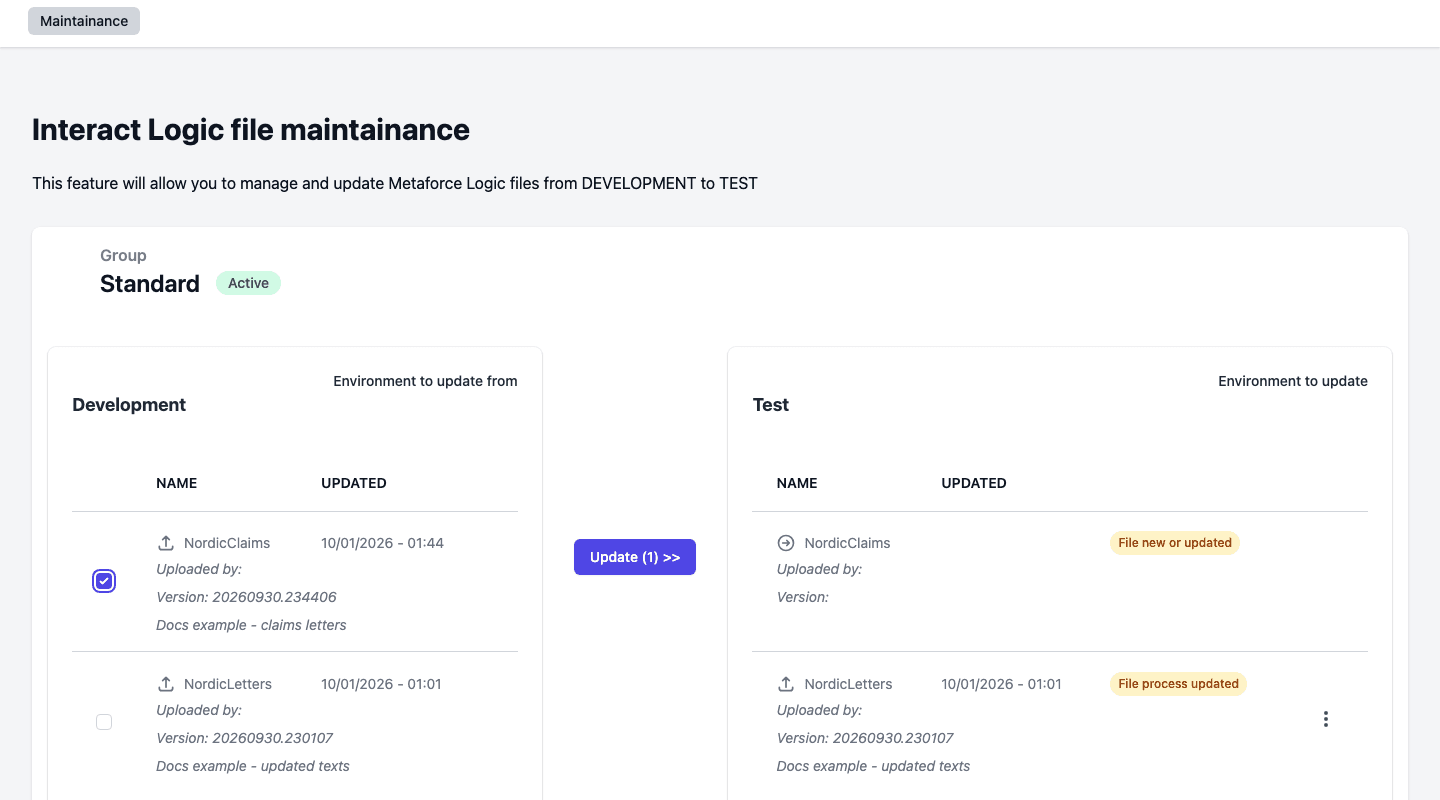
Task: Click the UPDATED column header in Development
Action: point(354,483)
